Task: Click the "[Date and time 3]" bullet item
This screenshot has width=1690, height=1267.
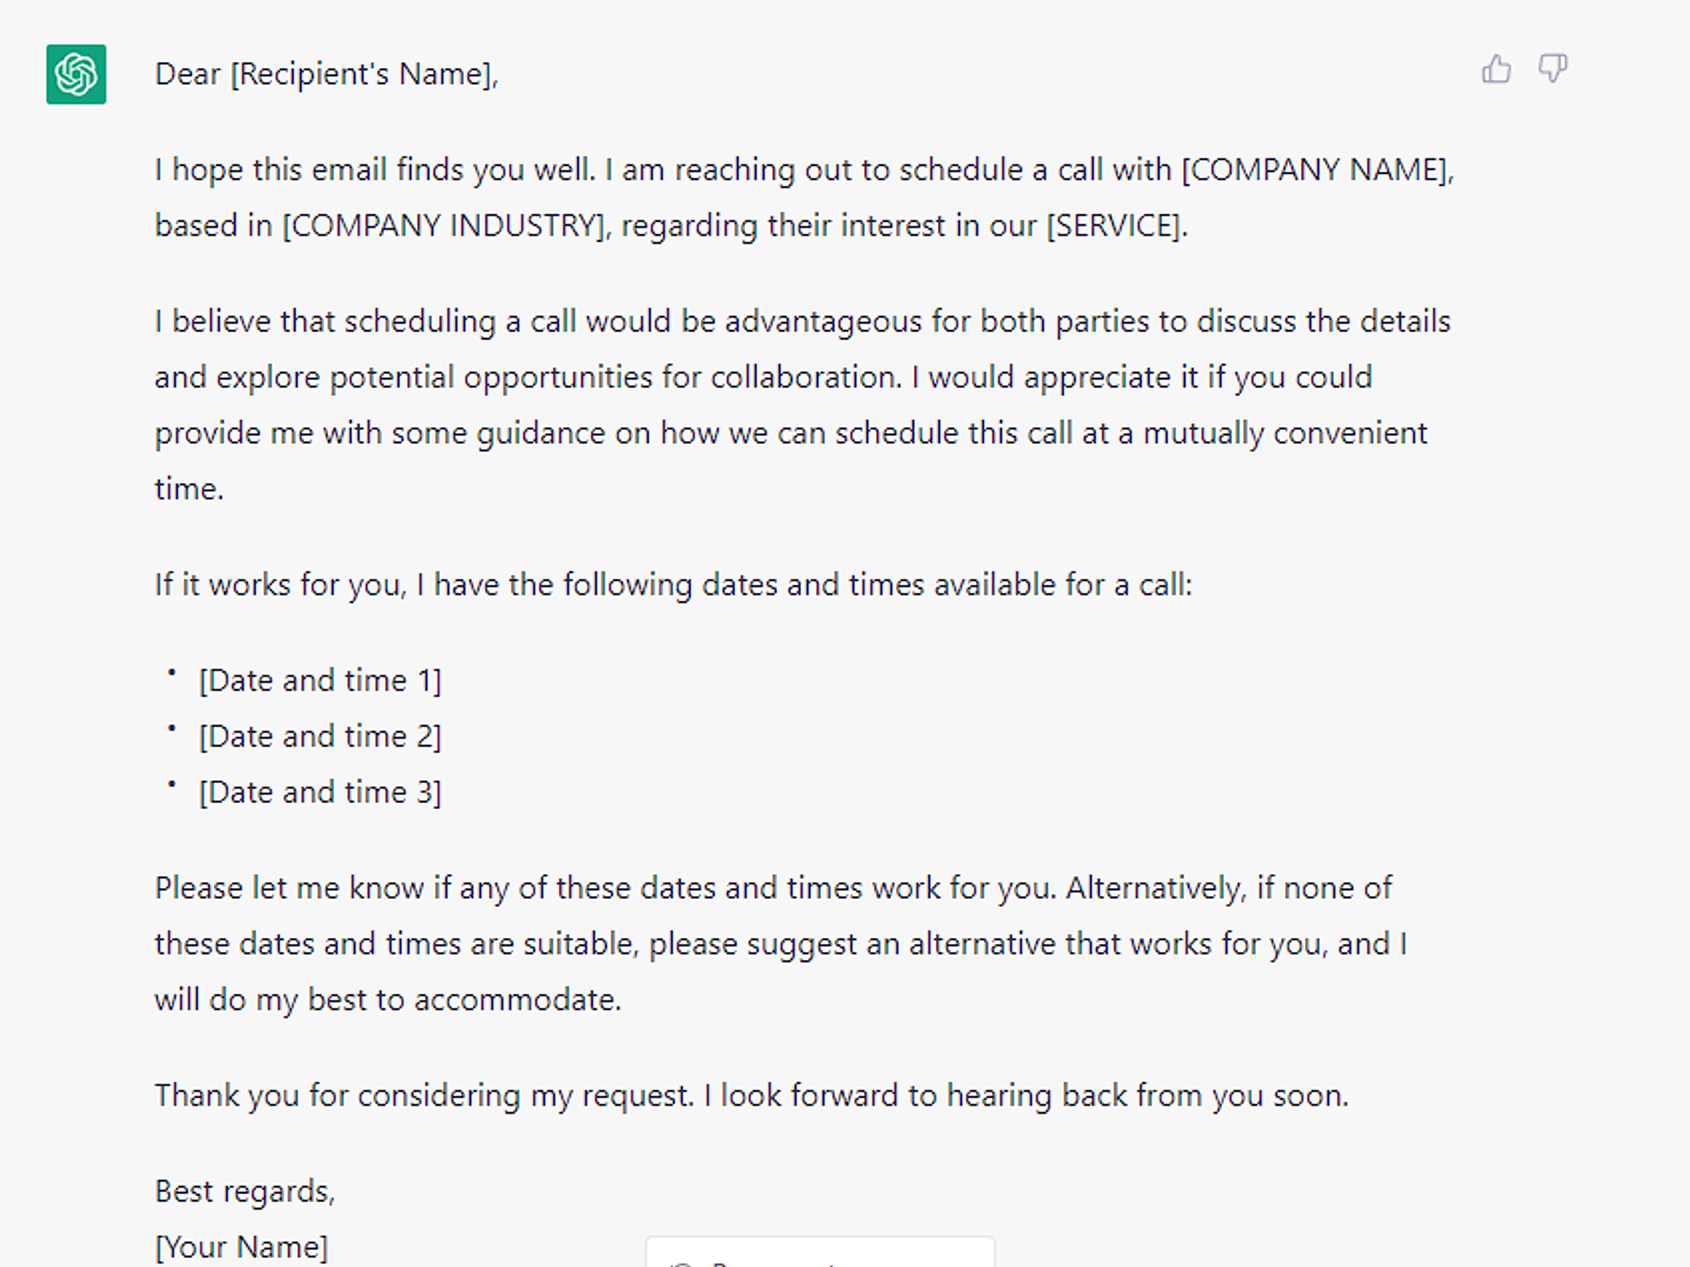Action: coord(320,793)
